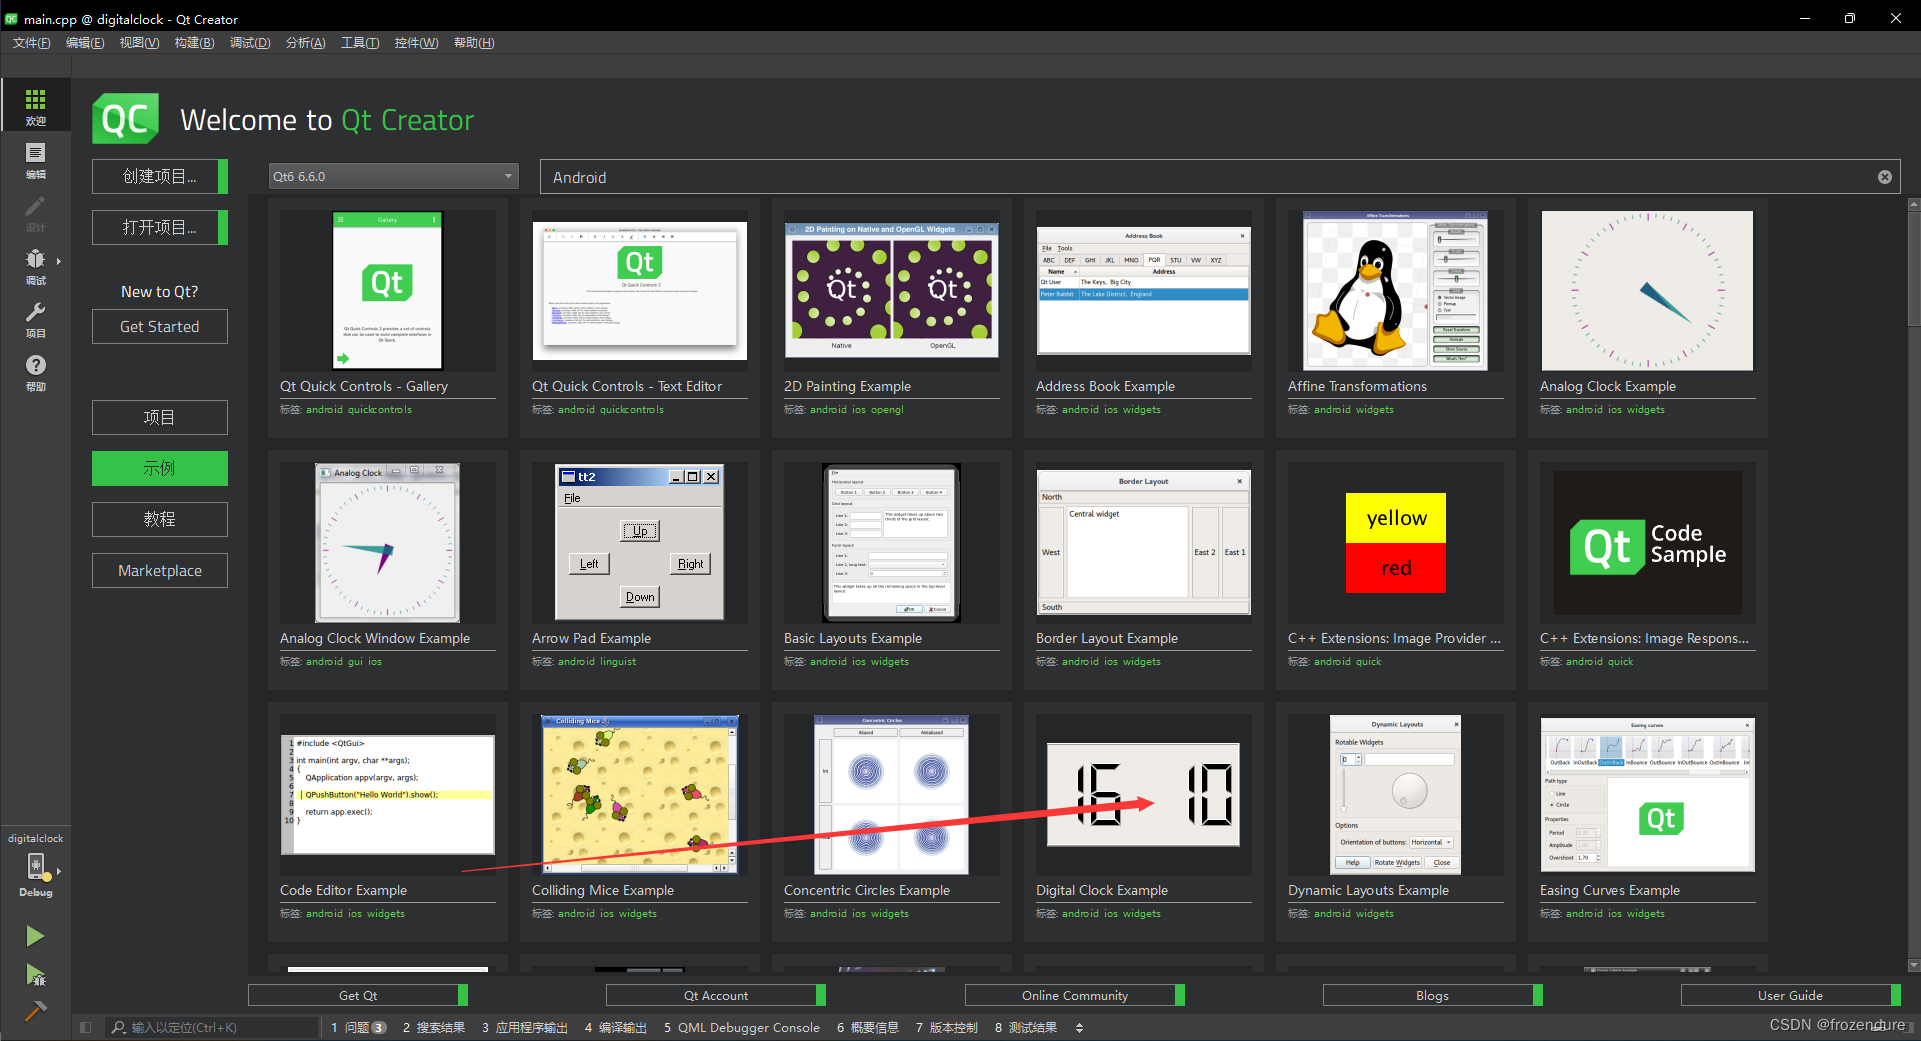Screen dimensions: 1921x1041
Task: Click the Get Qt link button
Action: 357,995
